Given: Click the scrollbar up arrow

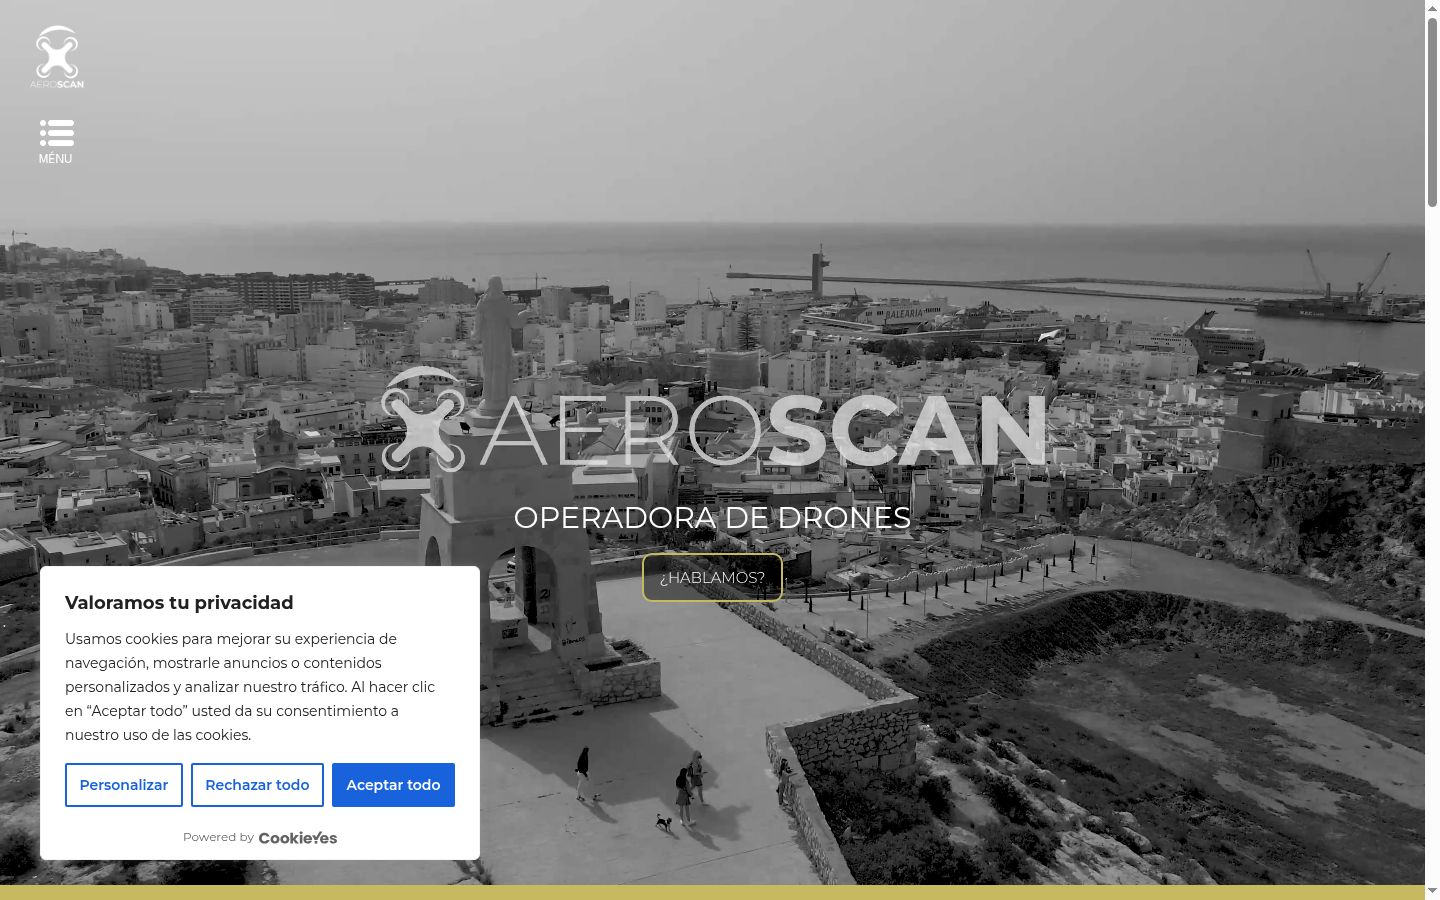Looking at the screenshot, I should tap(1432, 8).
